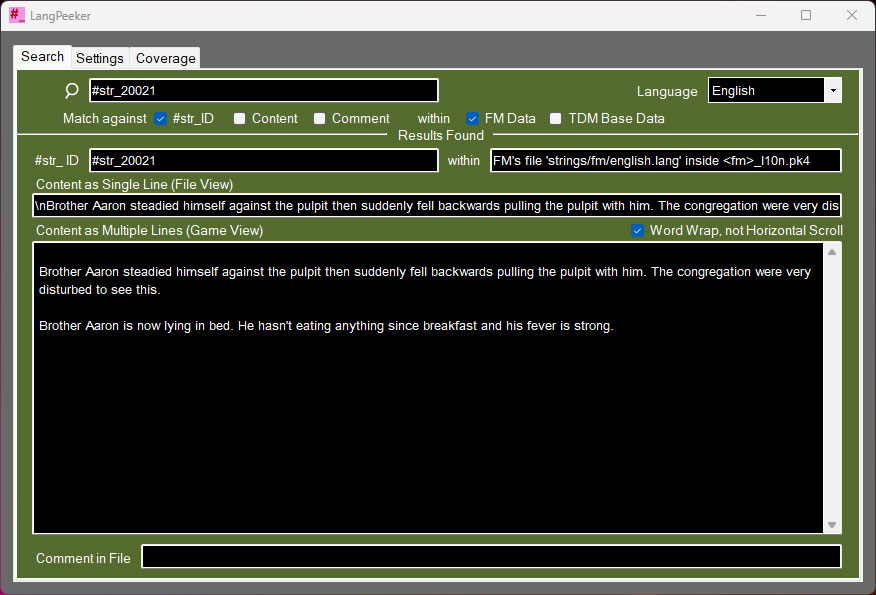Image resolution: width=876 pixels, height=595 pixels.
Task: Enable the Comment match checkbox
Action: tap(320, 118)
